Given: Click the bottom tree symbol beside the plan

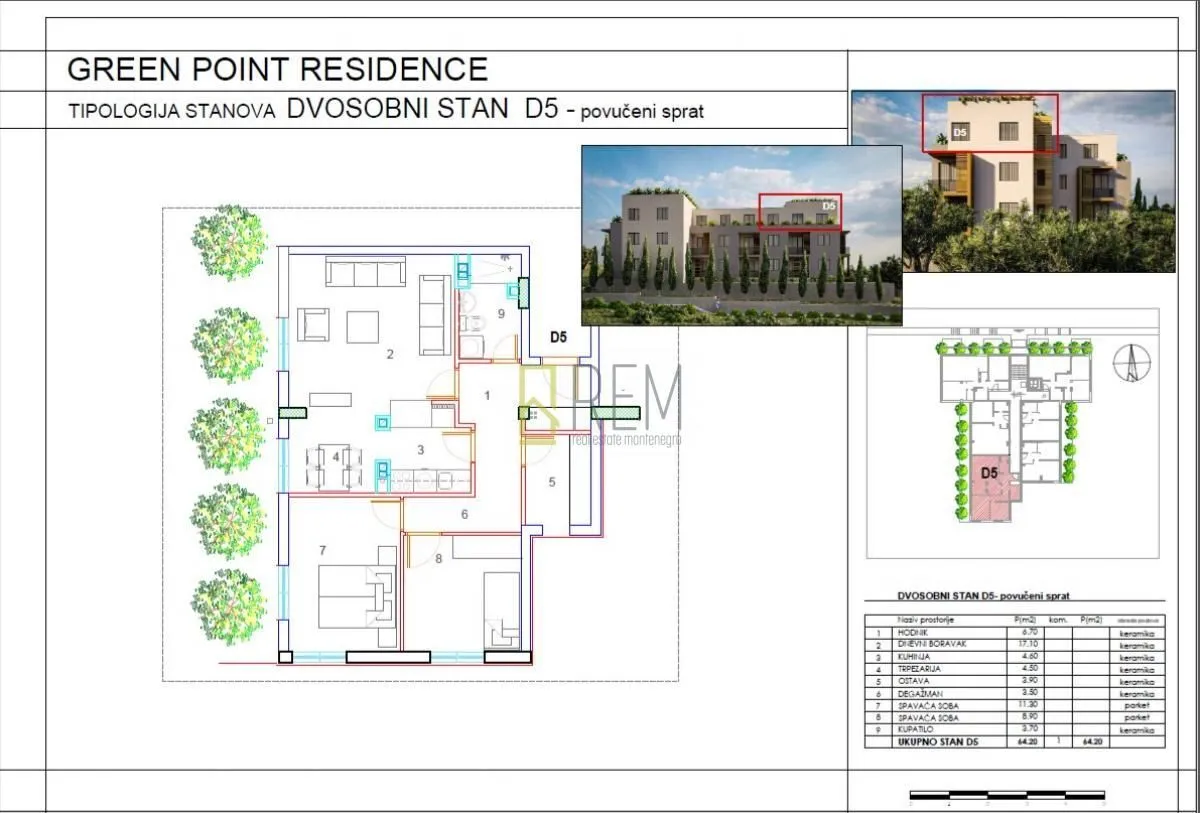Looking at the screenshot, I should [x=229, y=606].
